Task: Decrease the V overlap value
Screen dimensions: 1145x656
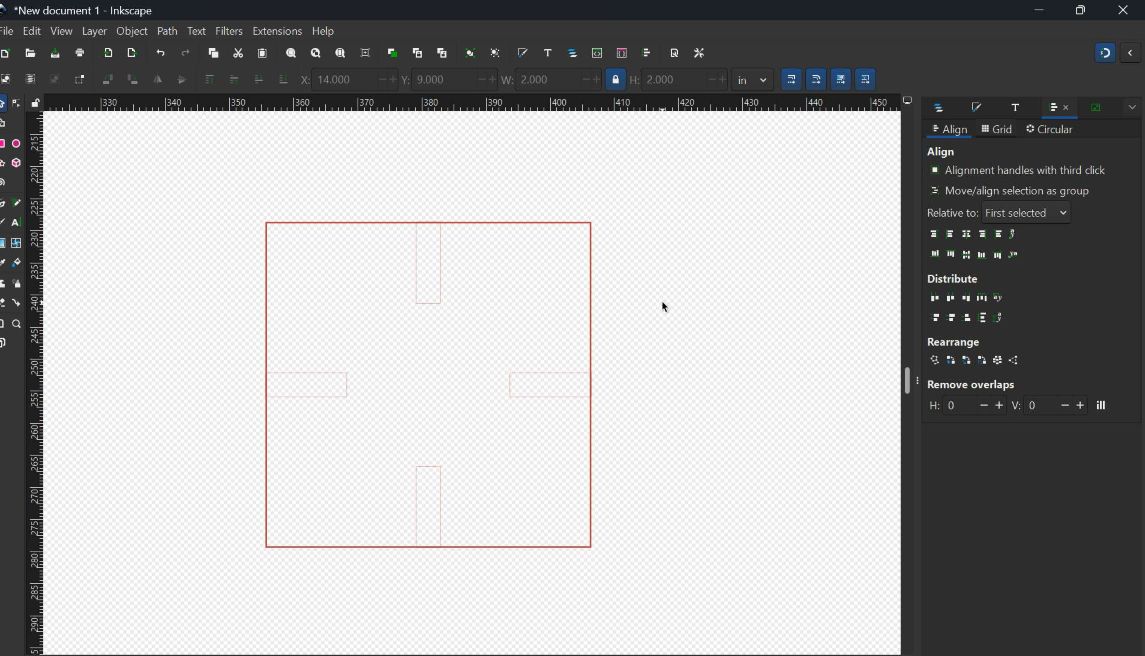Action: (x=1065, y=405)
